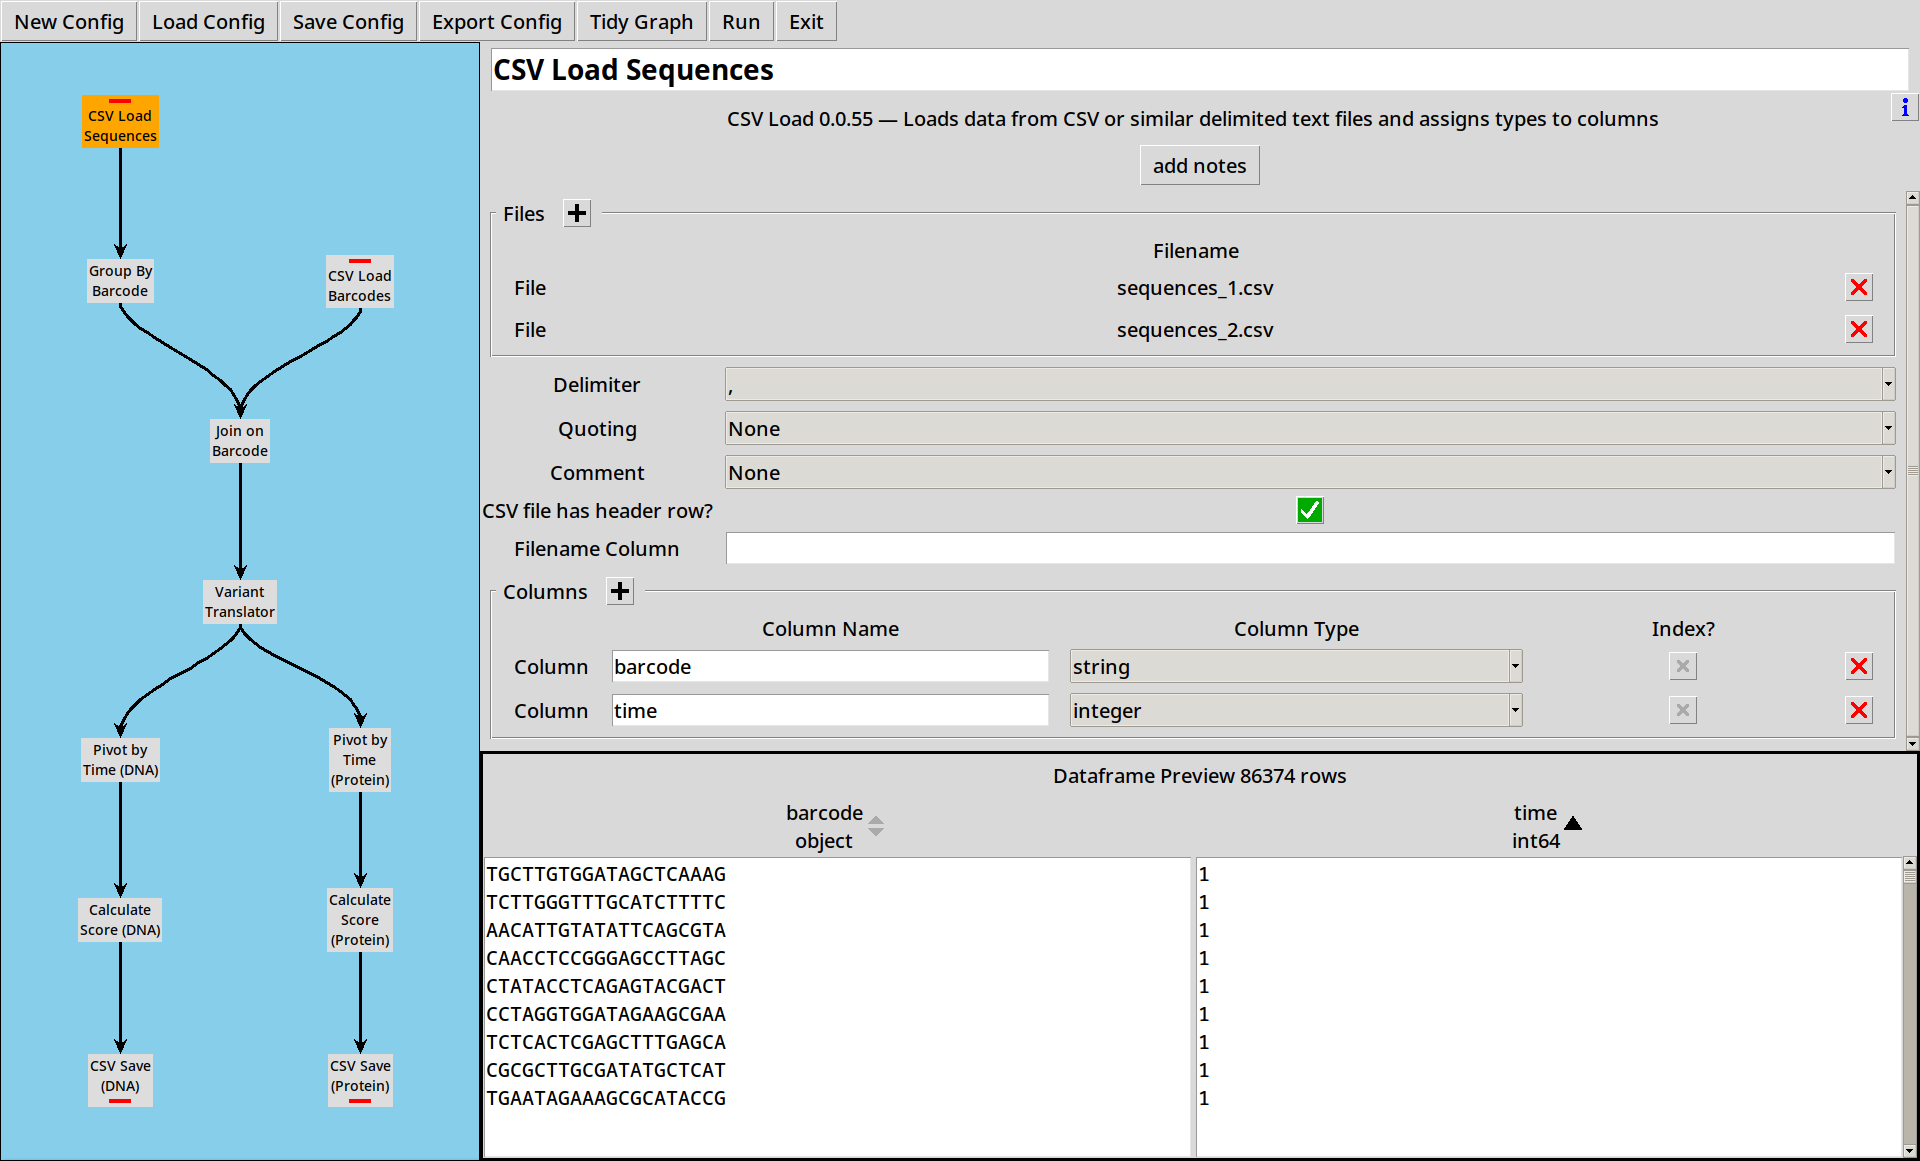Click Run in the menu bar
The height and width of the screenshot is (1161, 1920).
741,22
